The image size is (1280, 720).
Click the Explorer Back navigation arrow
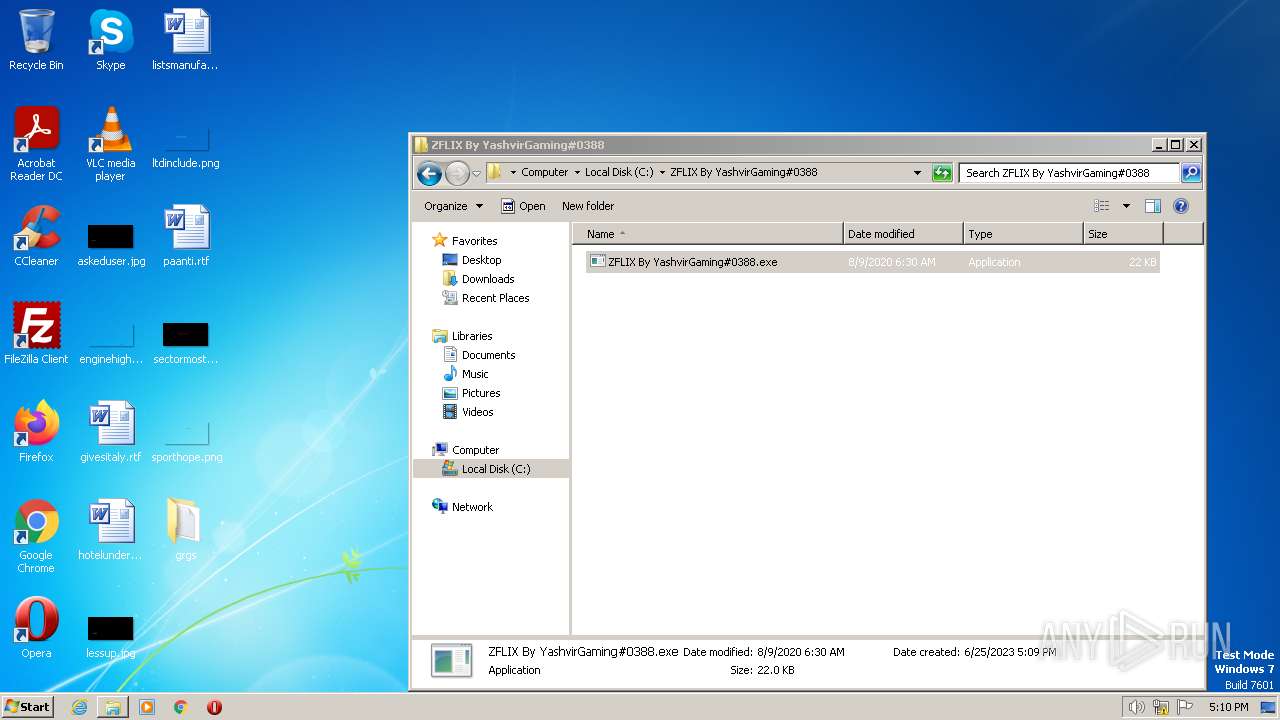(x=430, y=173)
